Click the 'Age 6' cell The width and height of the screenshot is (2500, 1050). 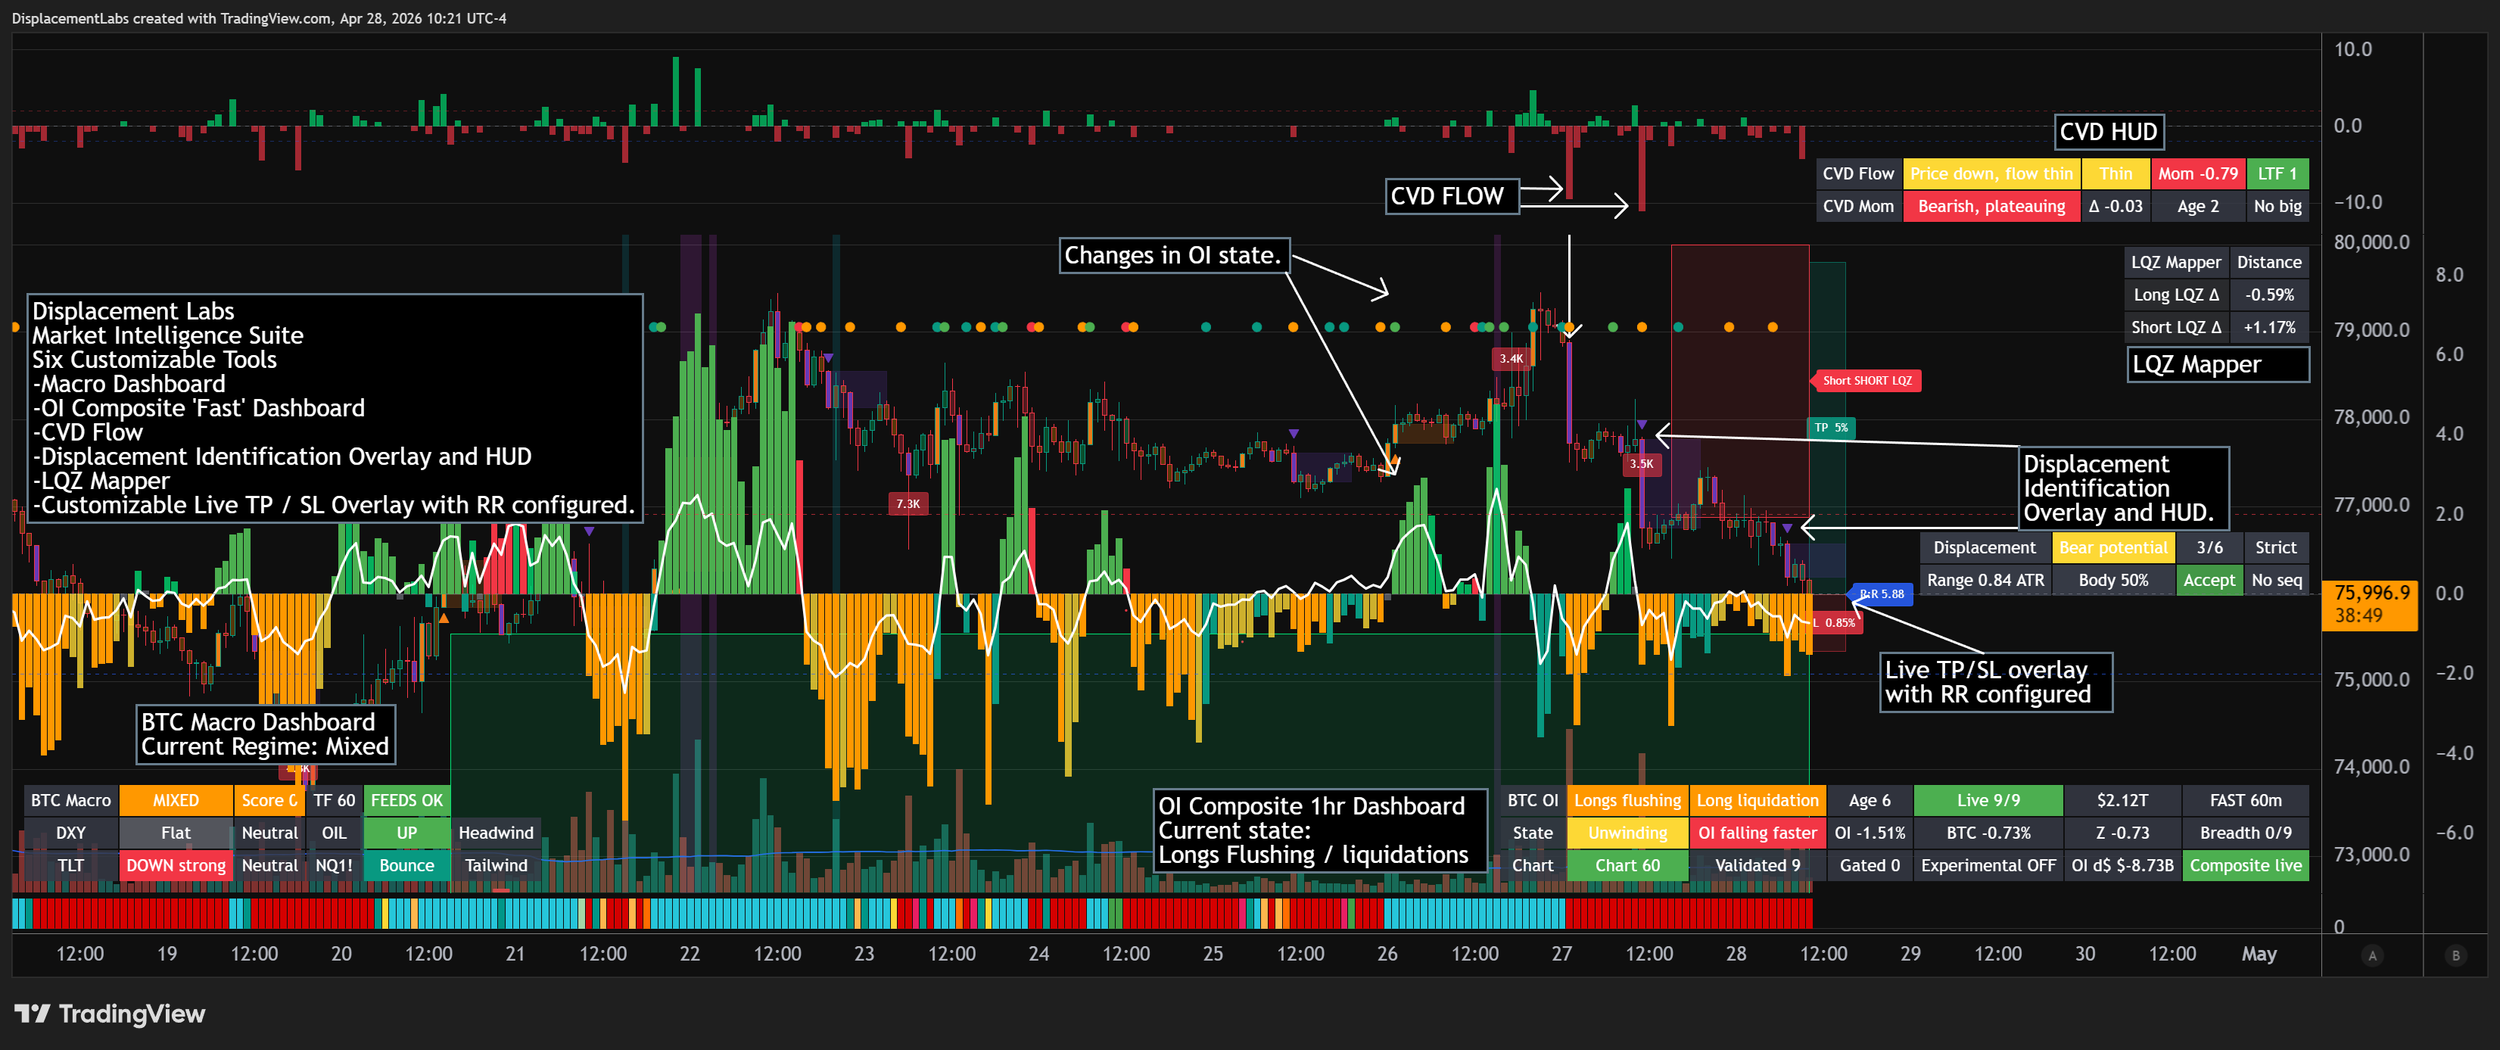click(1869, 800)
